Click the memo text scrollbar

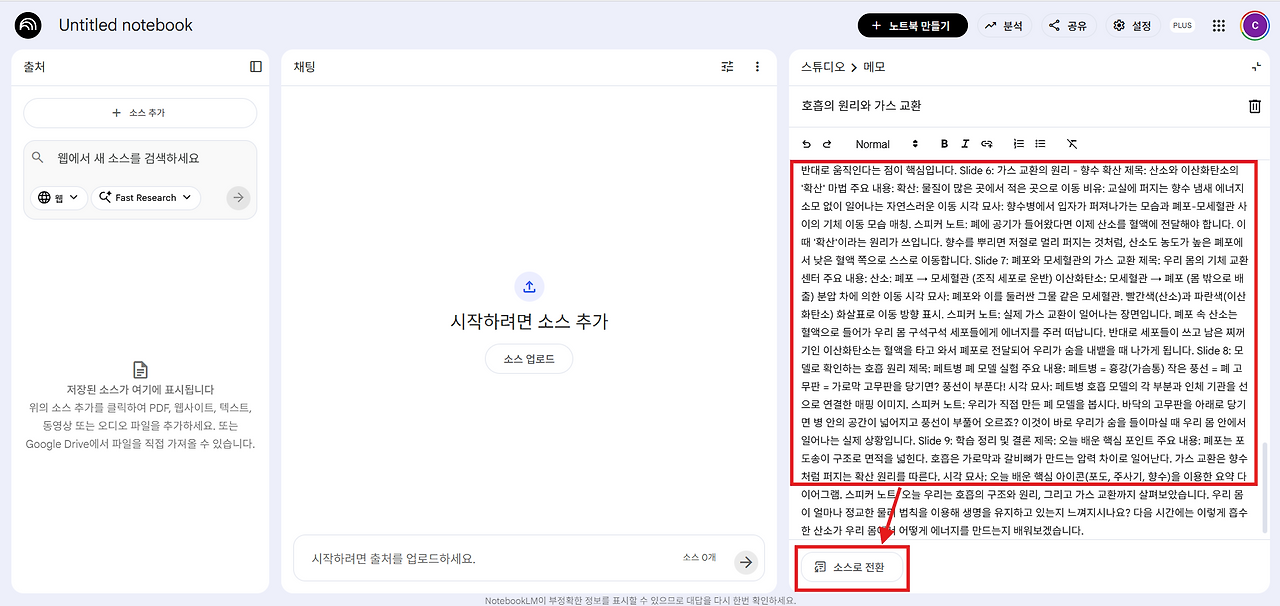(x=1266, y=488)
